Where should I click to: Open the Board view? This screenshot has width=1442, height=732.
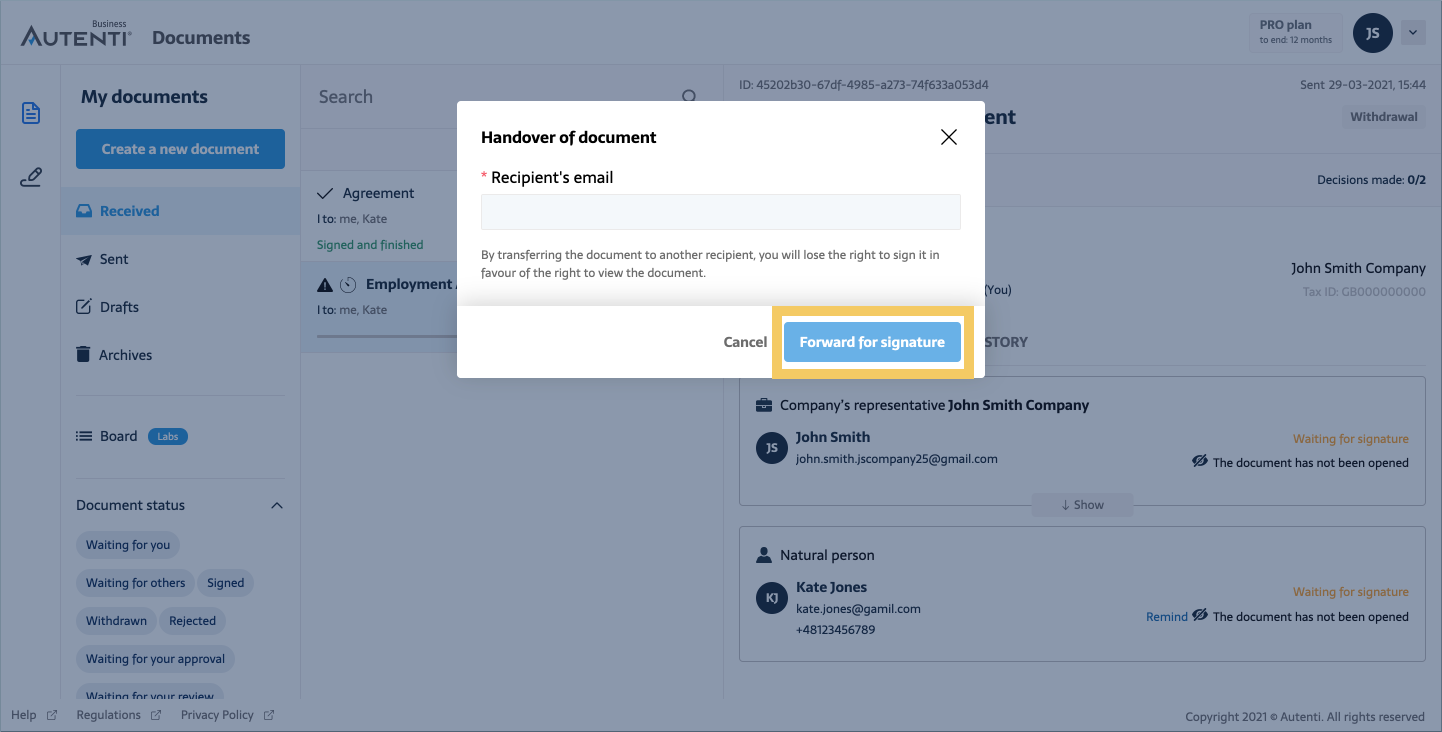107,436
